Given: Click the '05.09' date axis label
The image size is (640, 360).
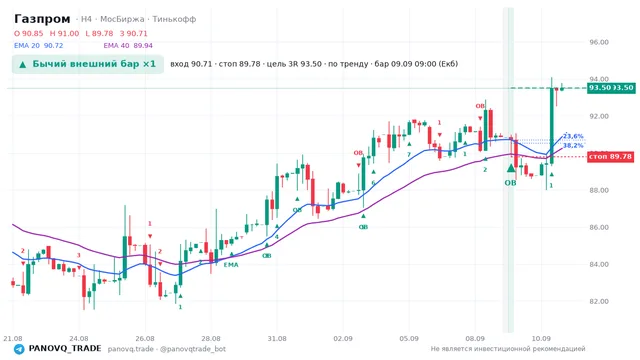Looking at the screenshot, I should [x=409, y=338].
